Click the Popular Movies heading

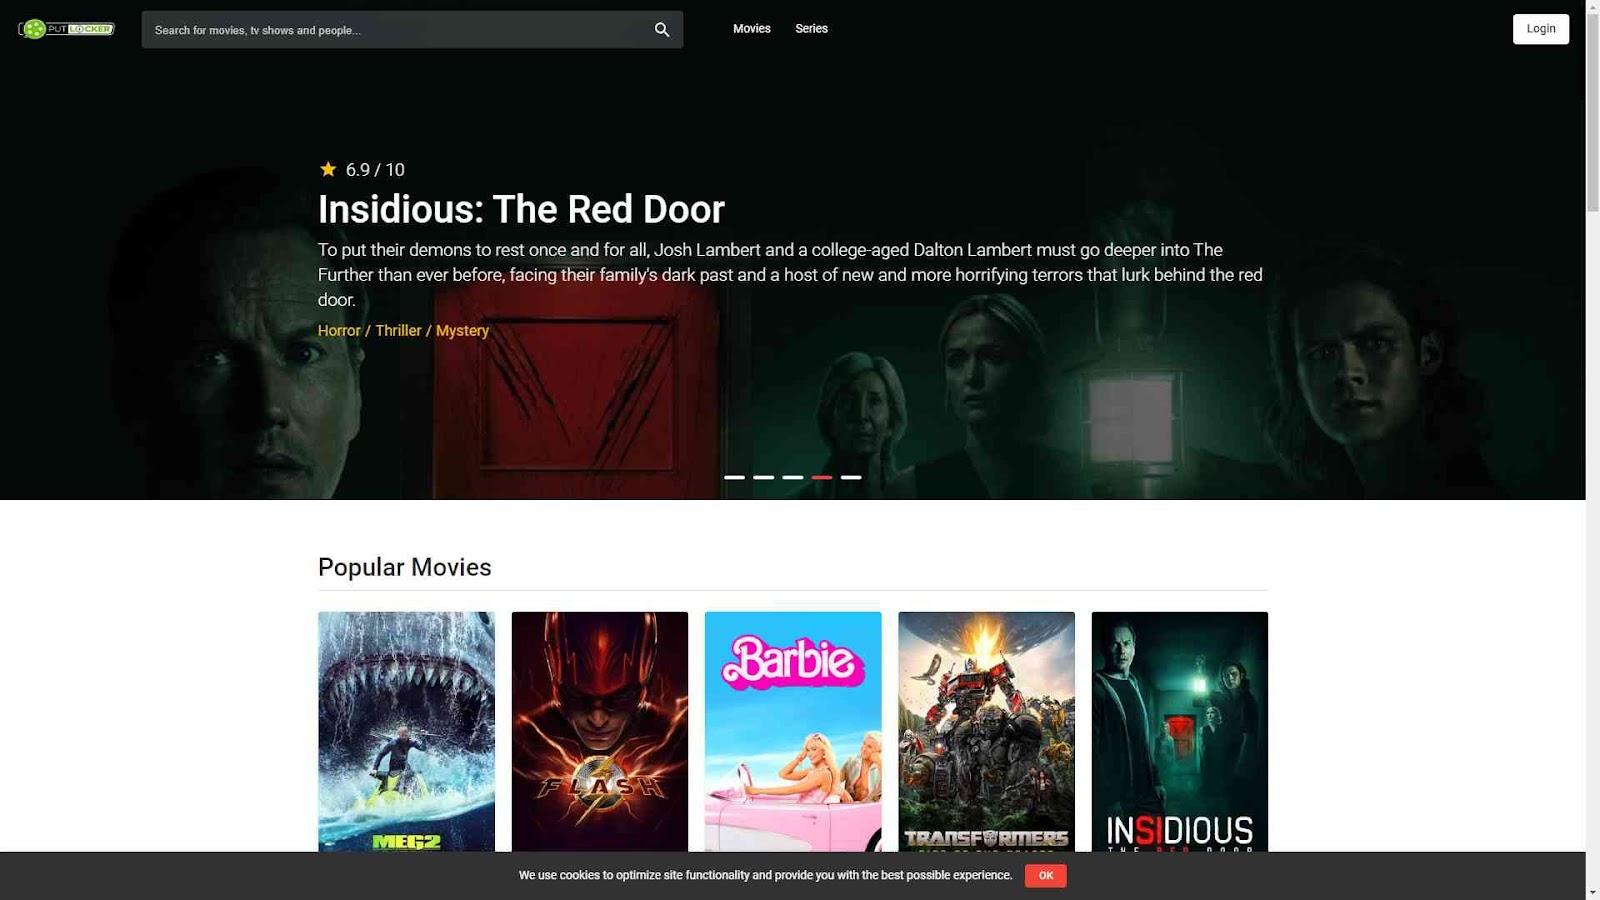tap(405, 567)
